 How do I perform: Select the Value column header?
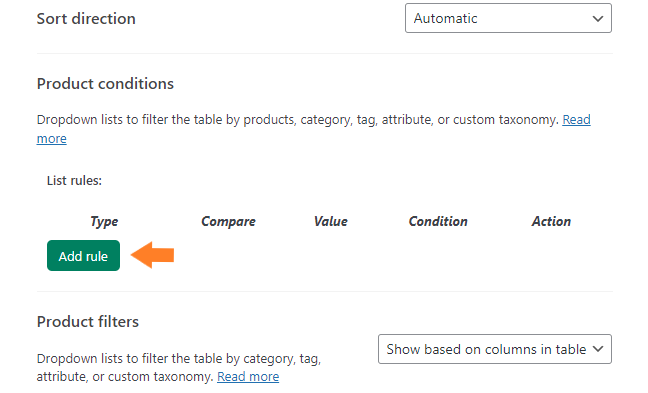pos(330,222)
